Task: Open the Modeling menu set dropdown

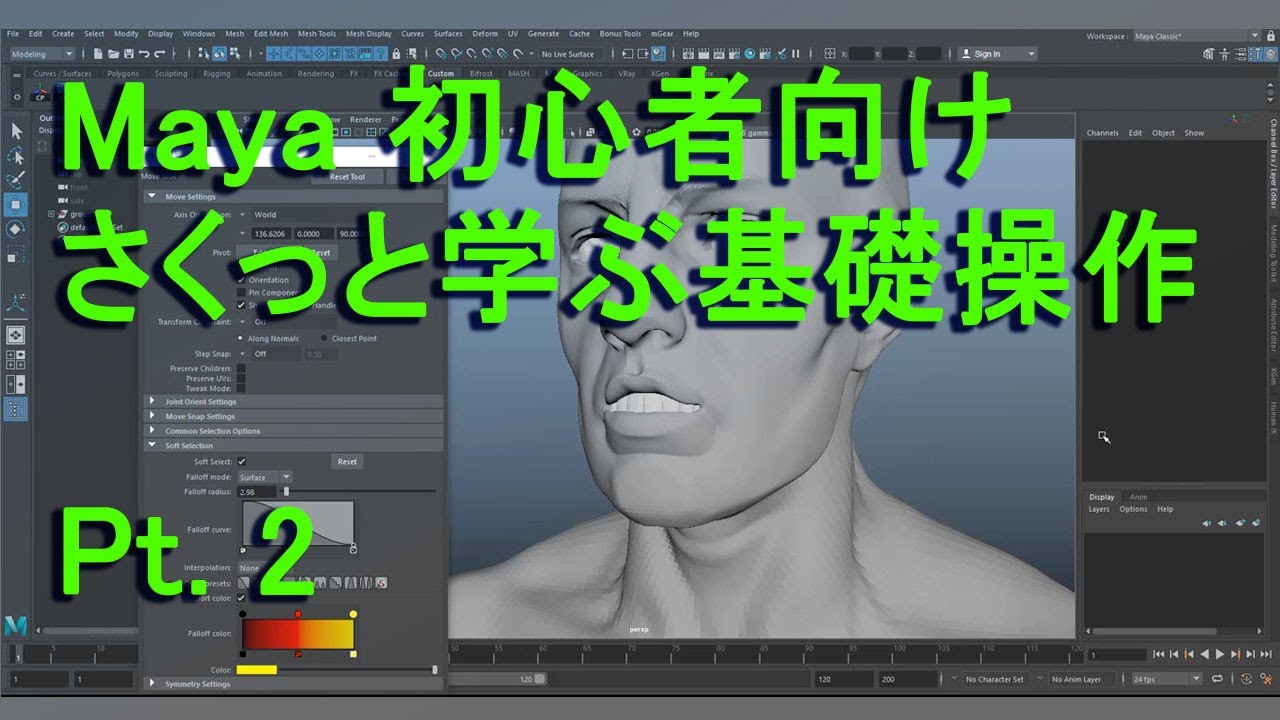Action: click(x=40, y=54)
